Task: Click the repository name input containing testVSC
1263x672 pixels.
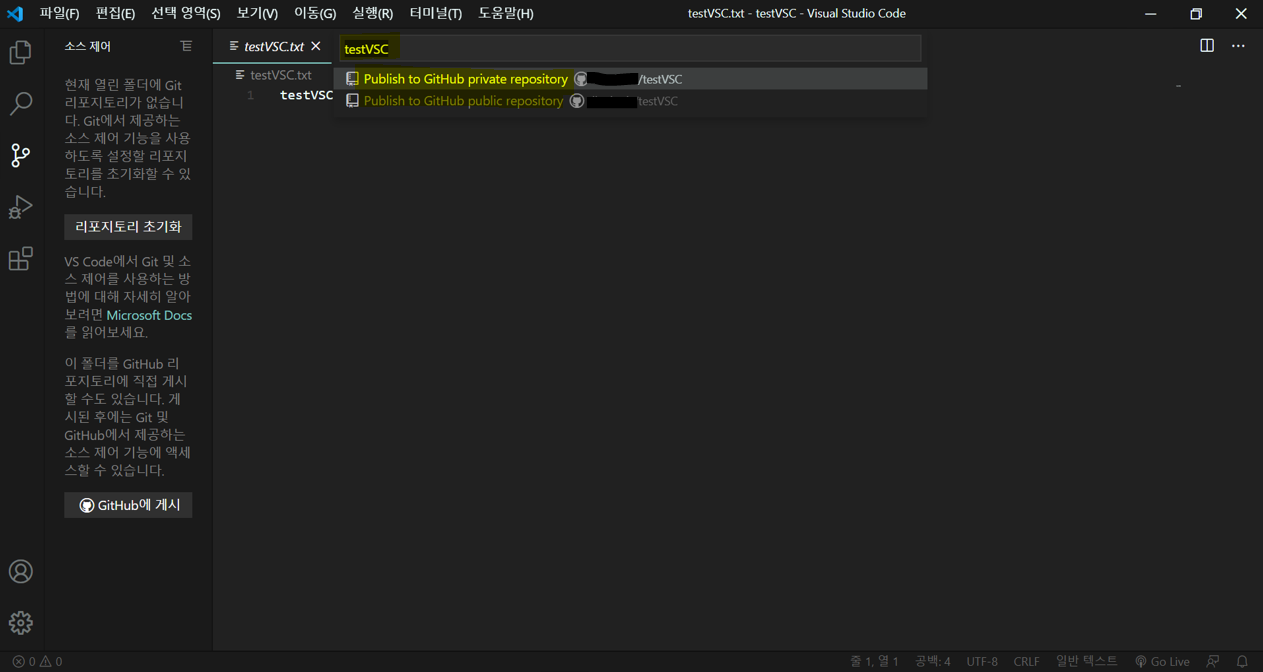Action: (630, 48)
